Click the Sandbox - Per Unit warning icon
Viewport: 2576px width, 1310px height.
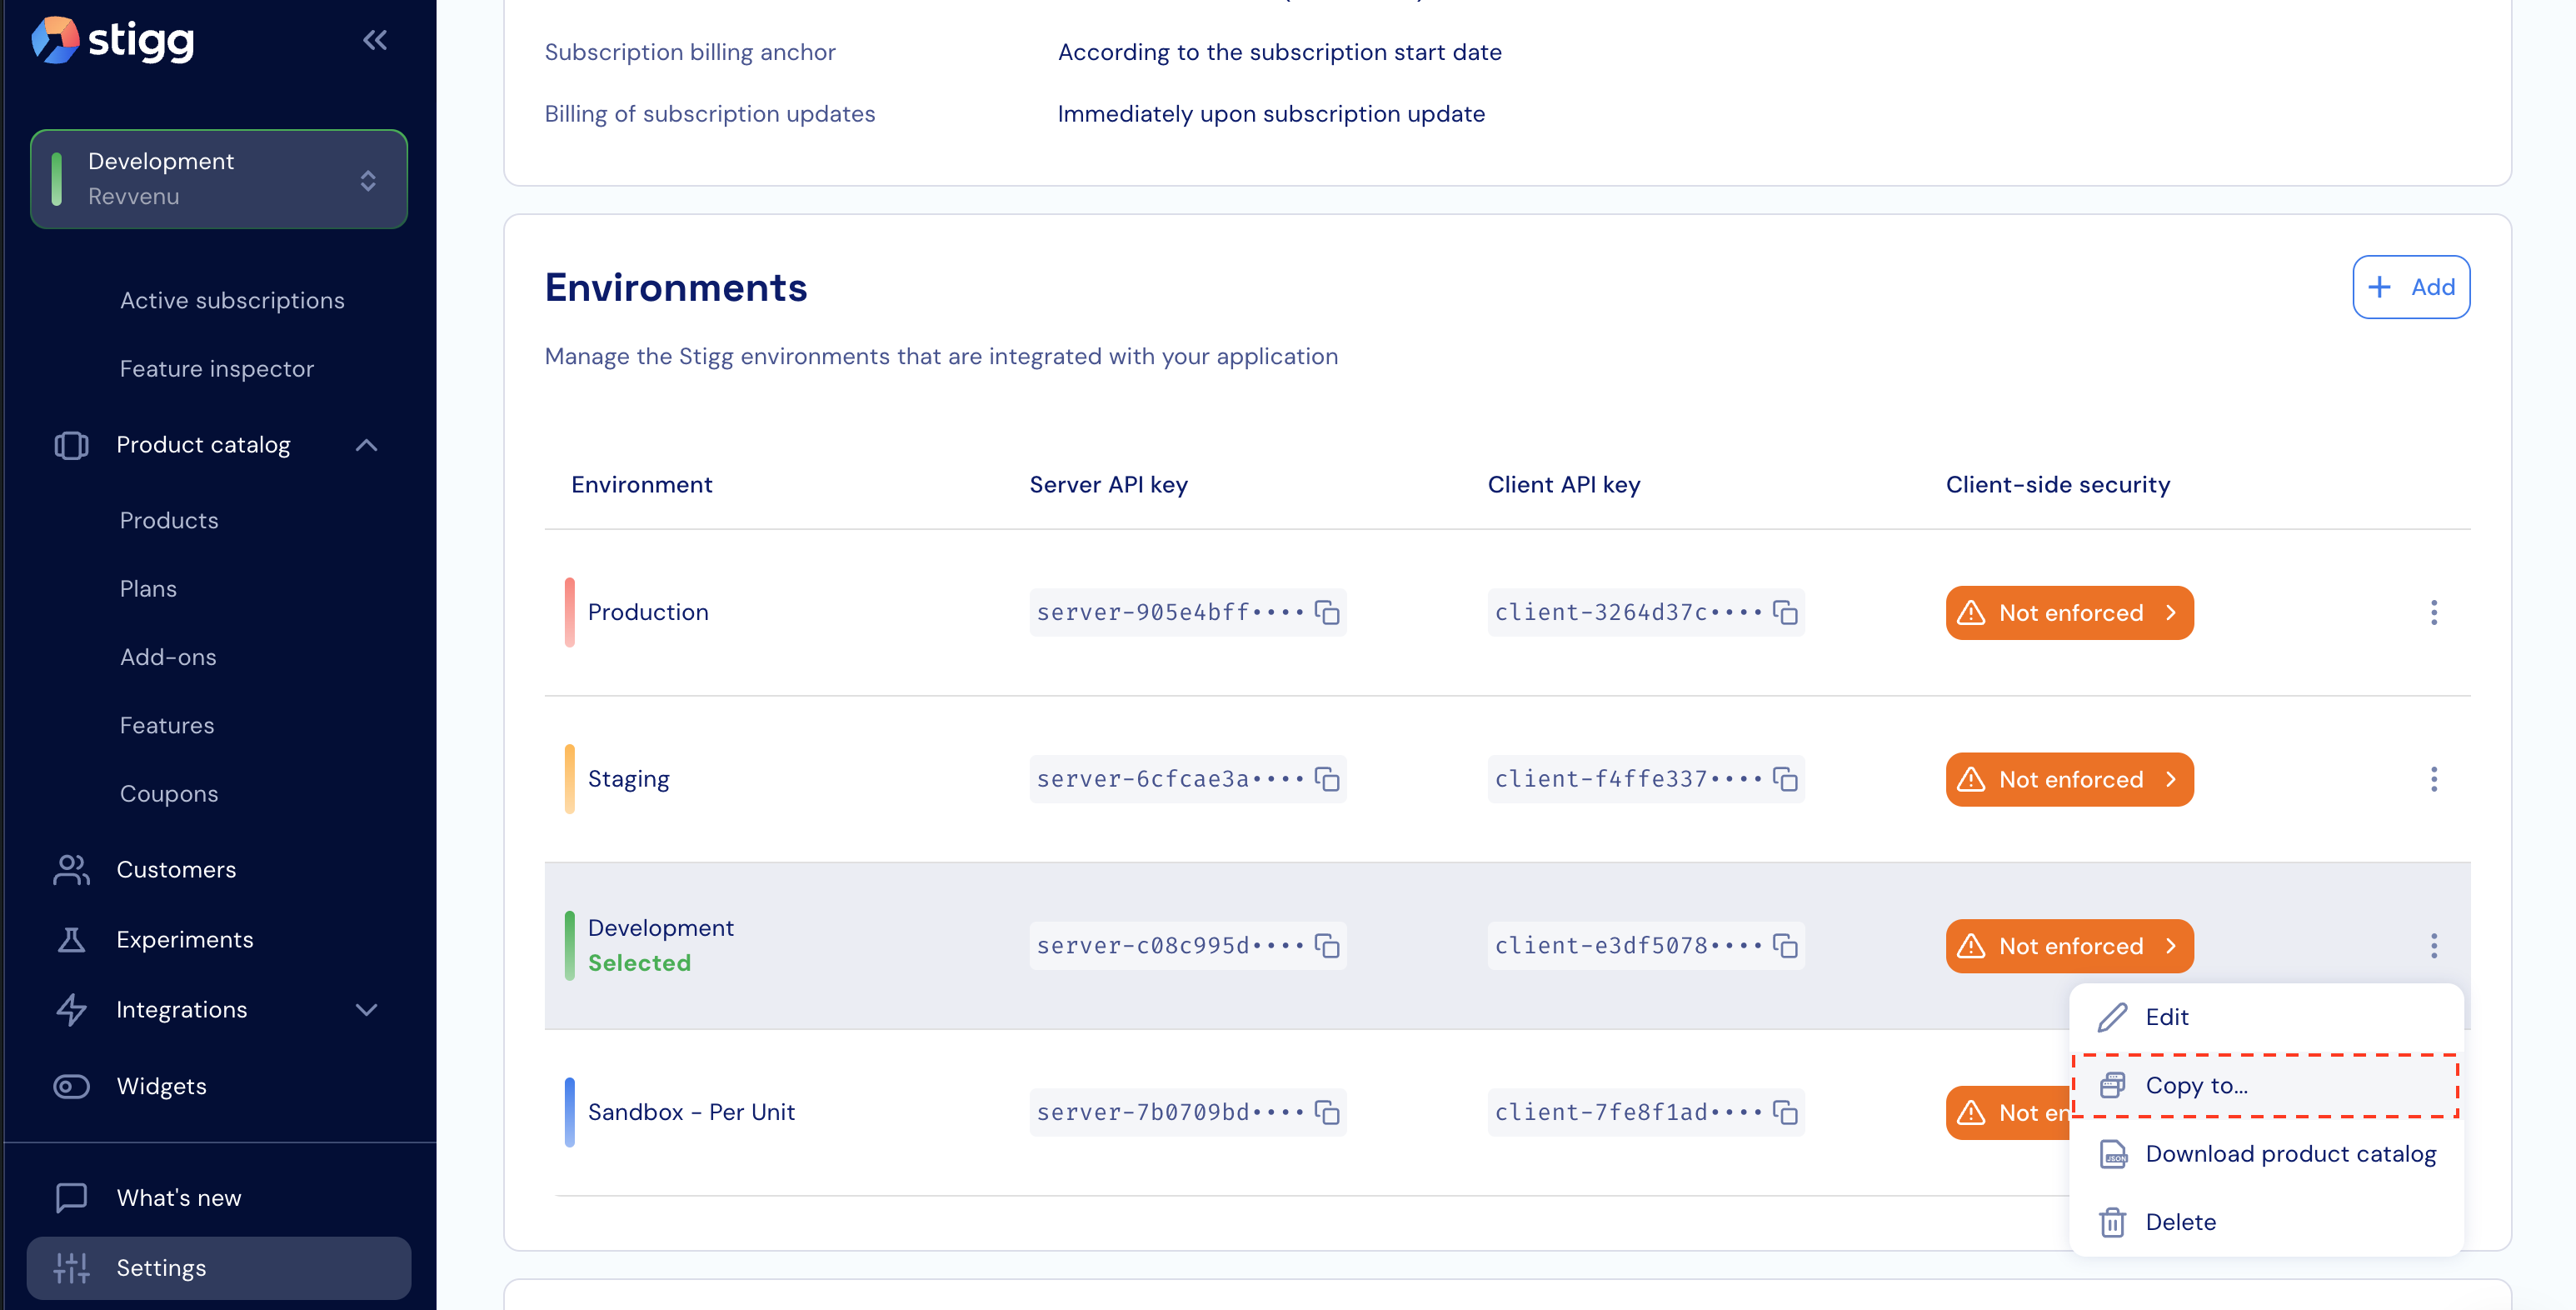(x=1970, y=1112)
